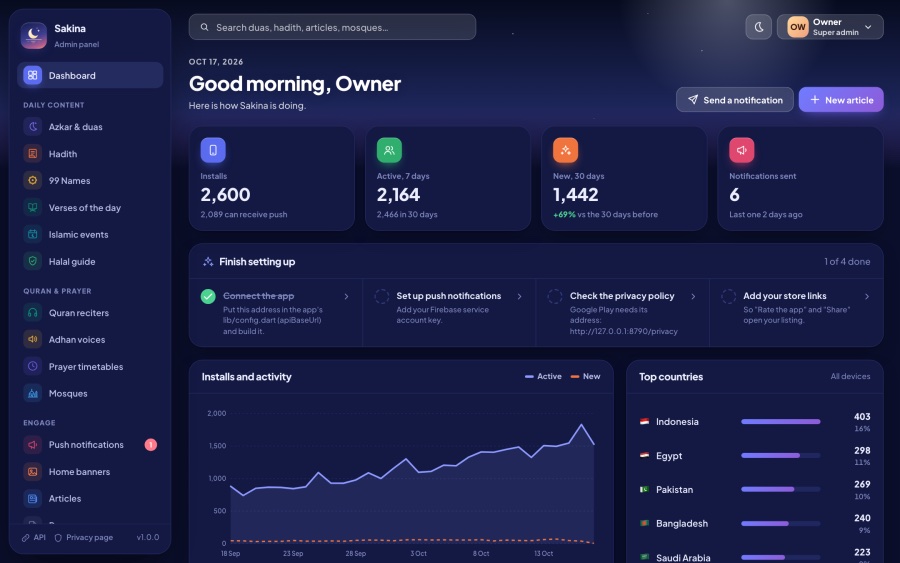900x563 pixels.
Task: Click the Verses of the day icon
Action: (x=33, y=207)
